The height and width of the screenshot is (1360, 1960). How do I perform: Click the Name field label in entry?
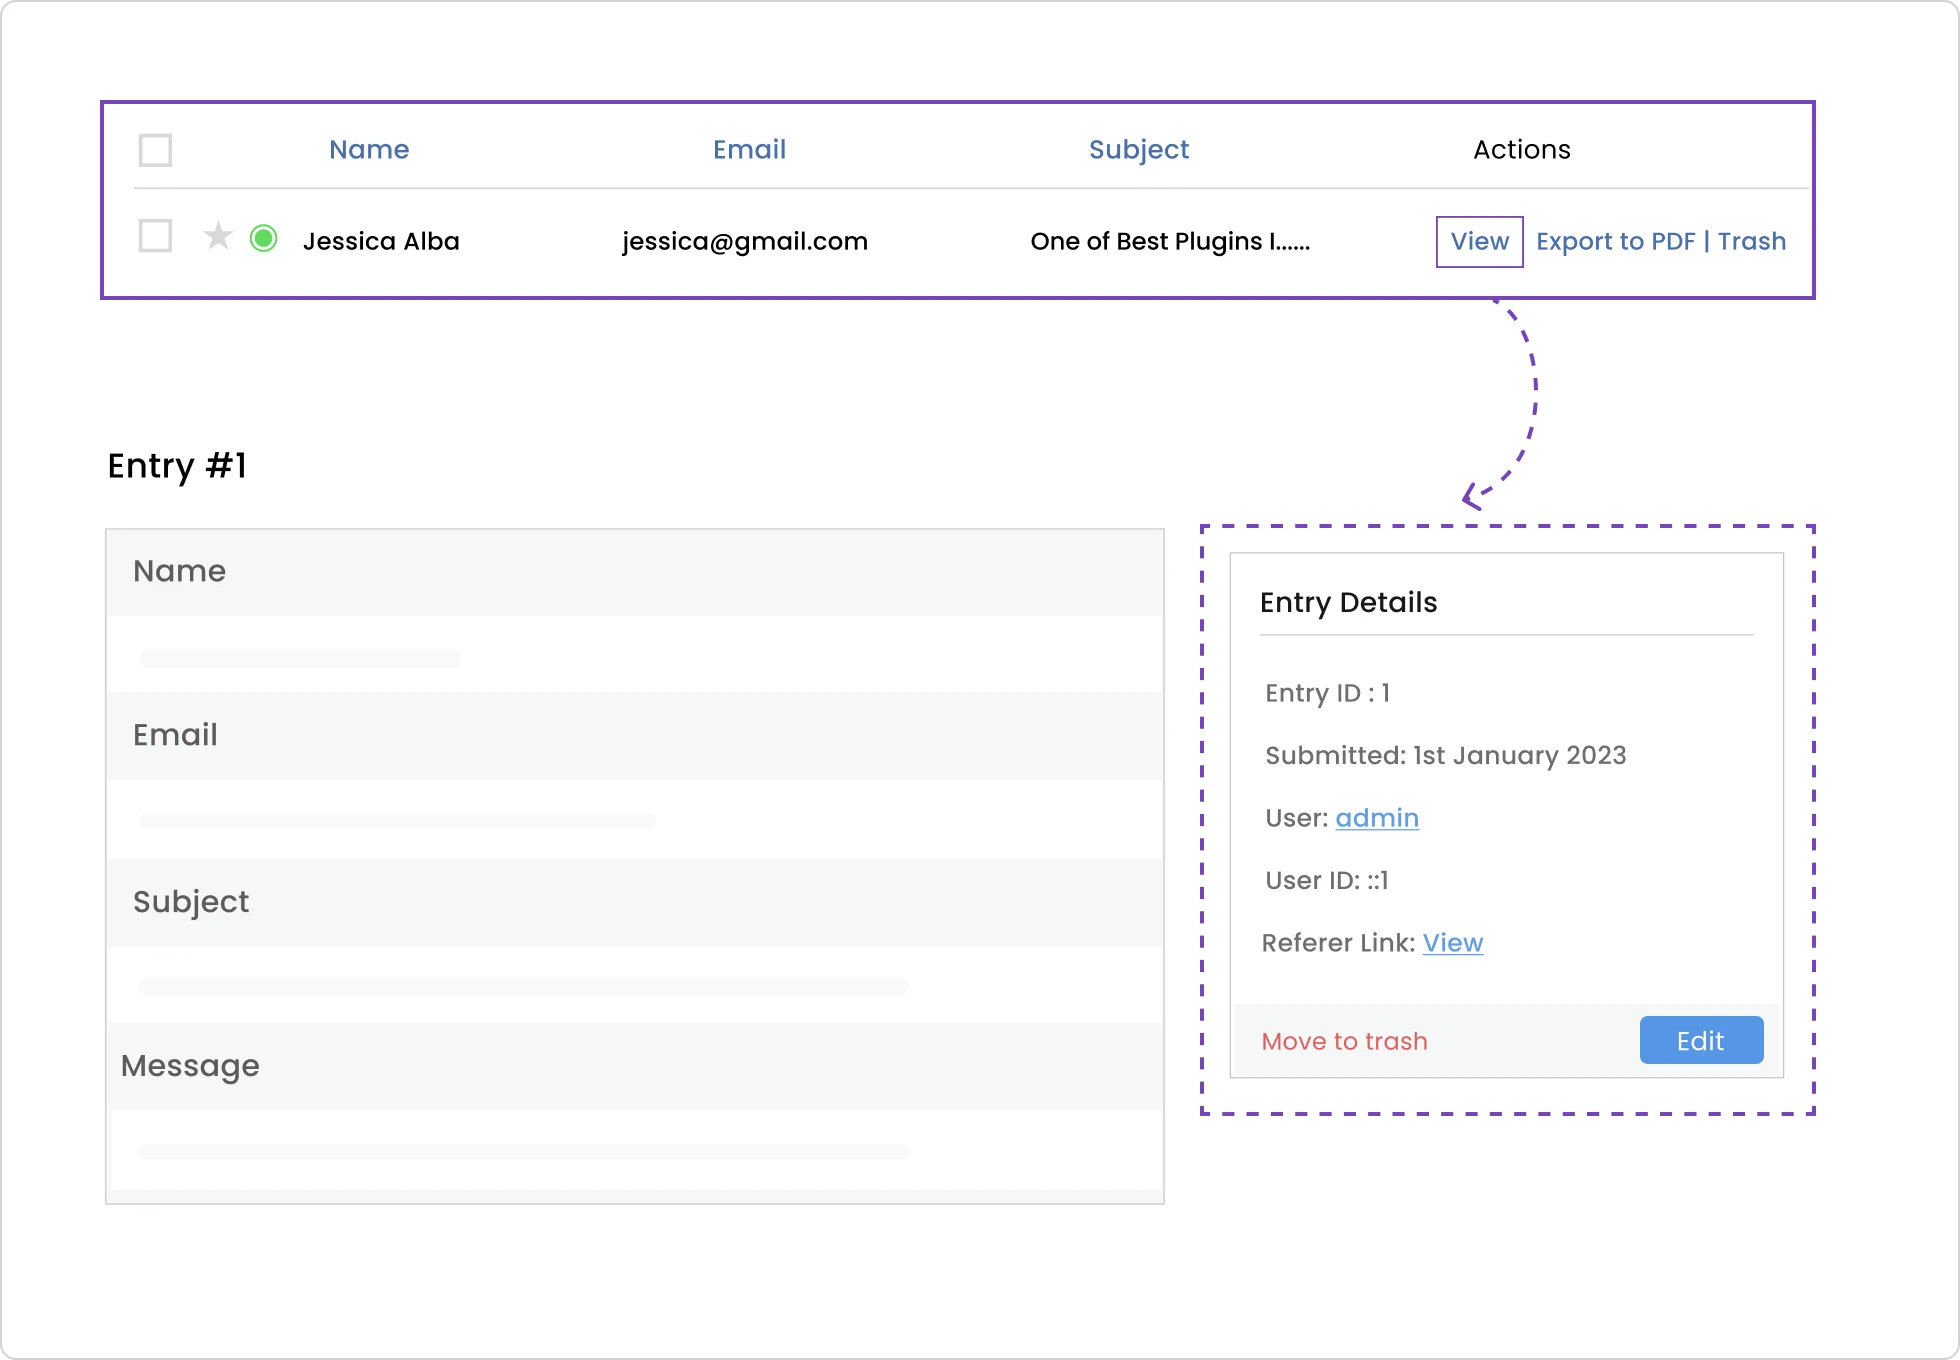179,571
